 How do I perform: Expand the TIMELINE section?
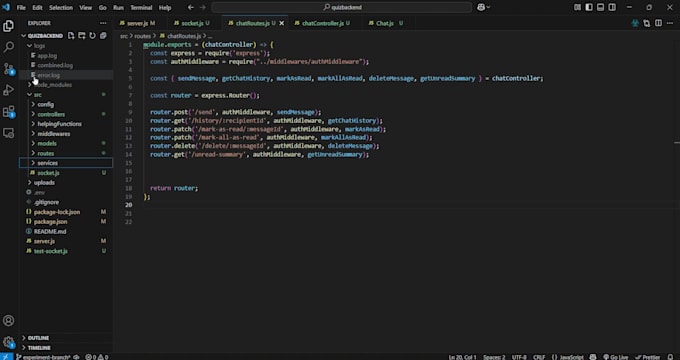[66, 348]
